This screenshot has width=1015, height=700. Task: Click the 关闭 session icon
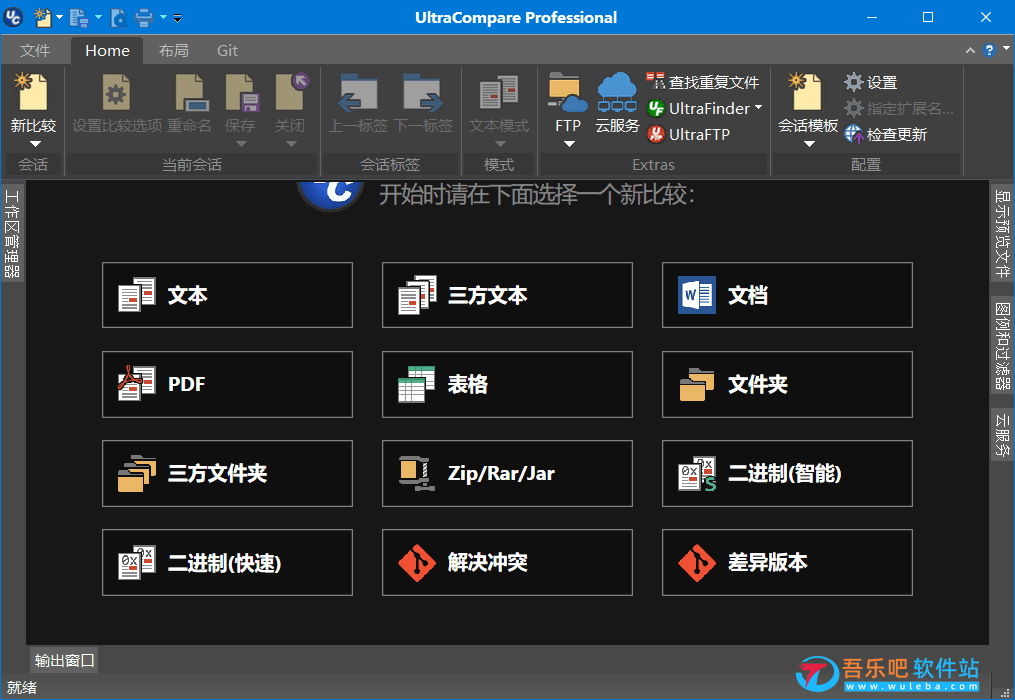coord(291,92)
